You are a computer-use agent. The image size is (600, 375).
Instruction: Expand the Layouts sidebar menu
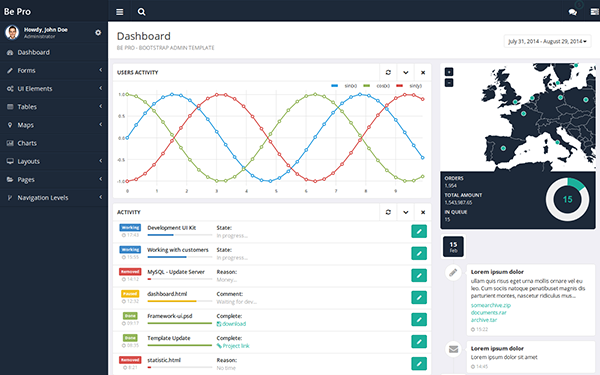pyautogui.click(x=54, y=161)
